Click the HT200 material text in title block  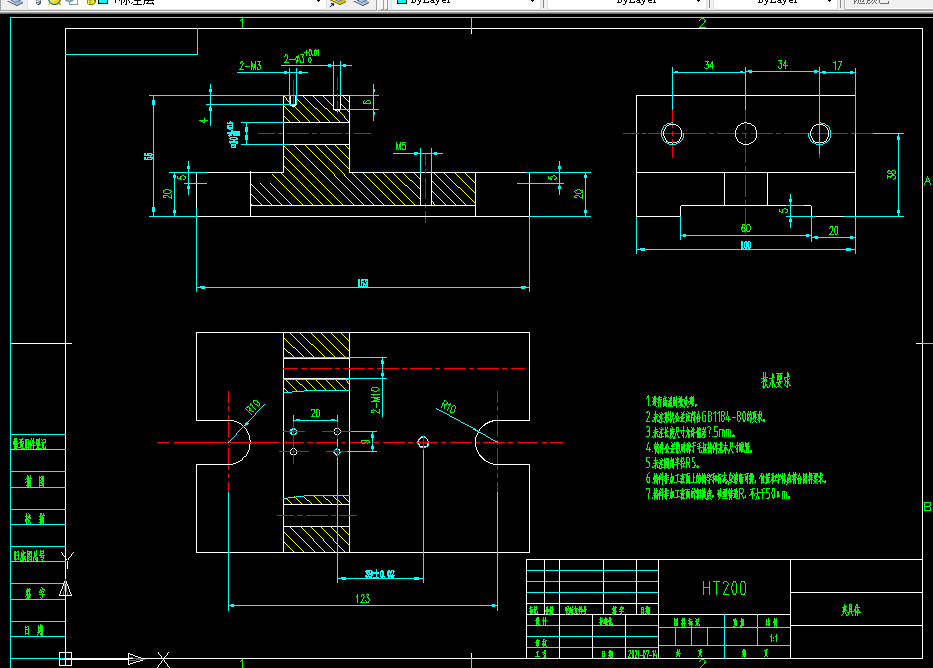[x=724, y=589]
